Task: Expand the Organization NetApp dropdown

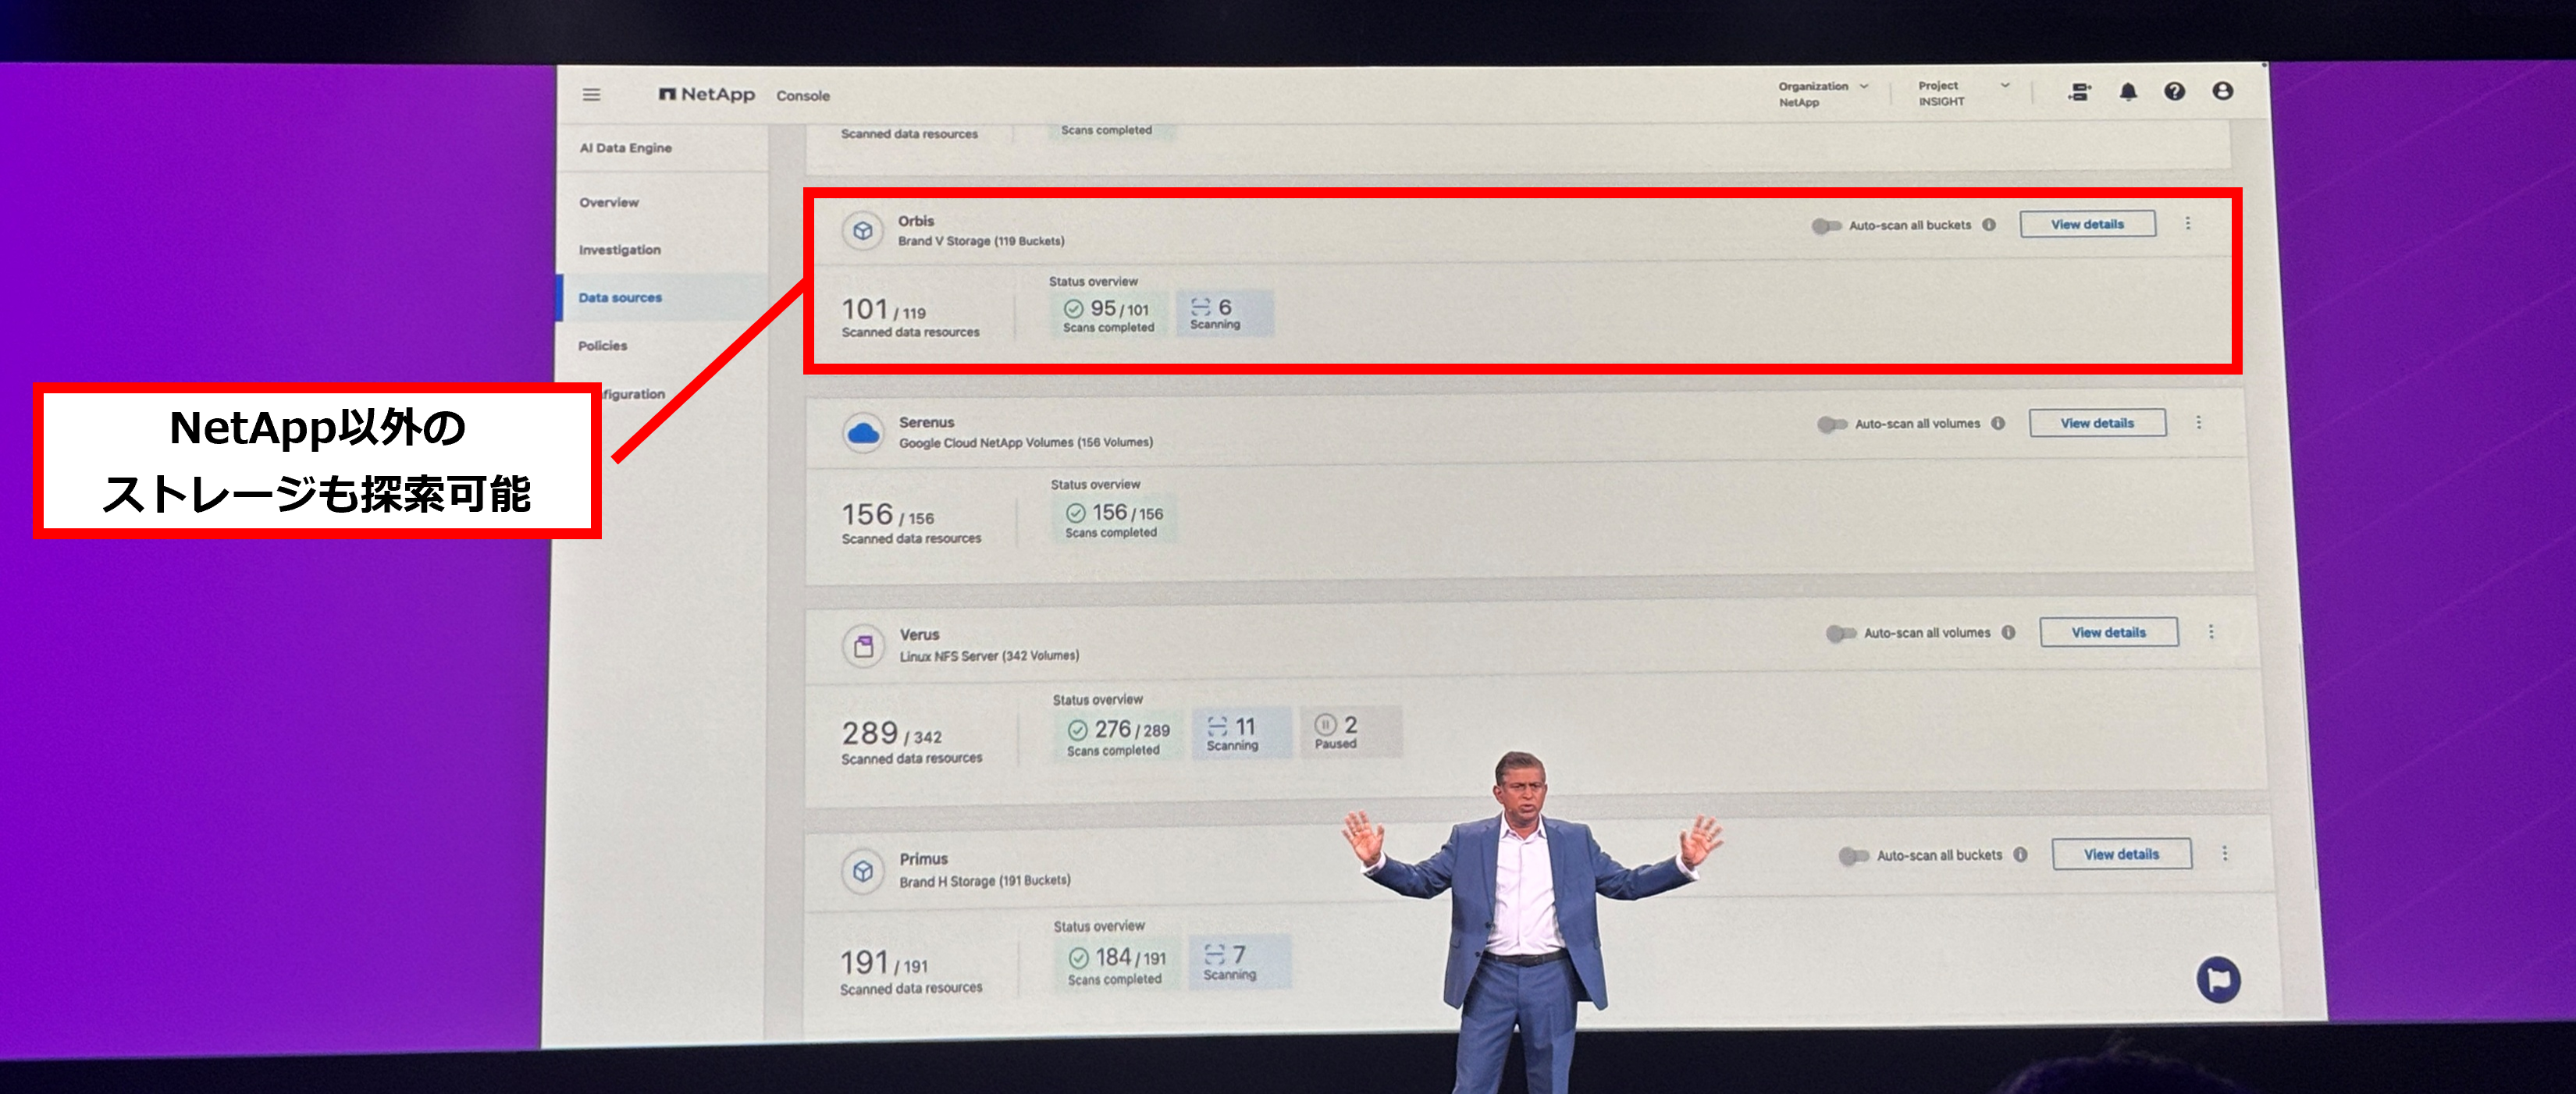Action: coord(1824,94)
